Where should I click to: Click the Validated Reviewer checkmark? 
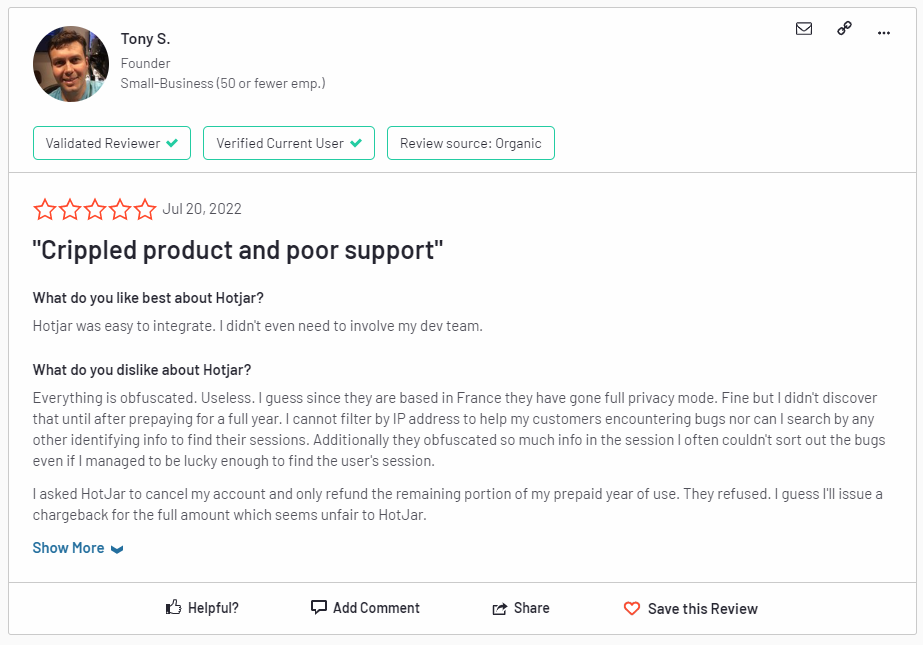tap(172, 143)
